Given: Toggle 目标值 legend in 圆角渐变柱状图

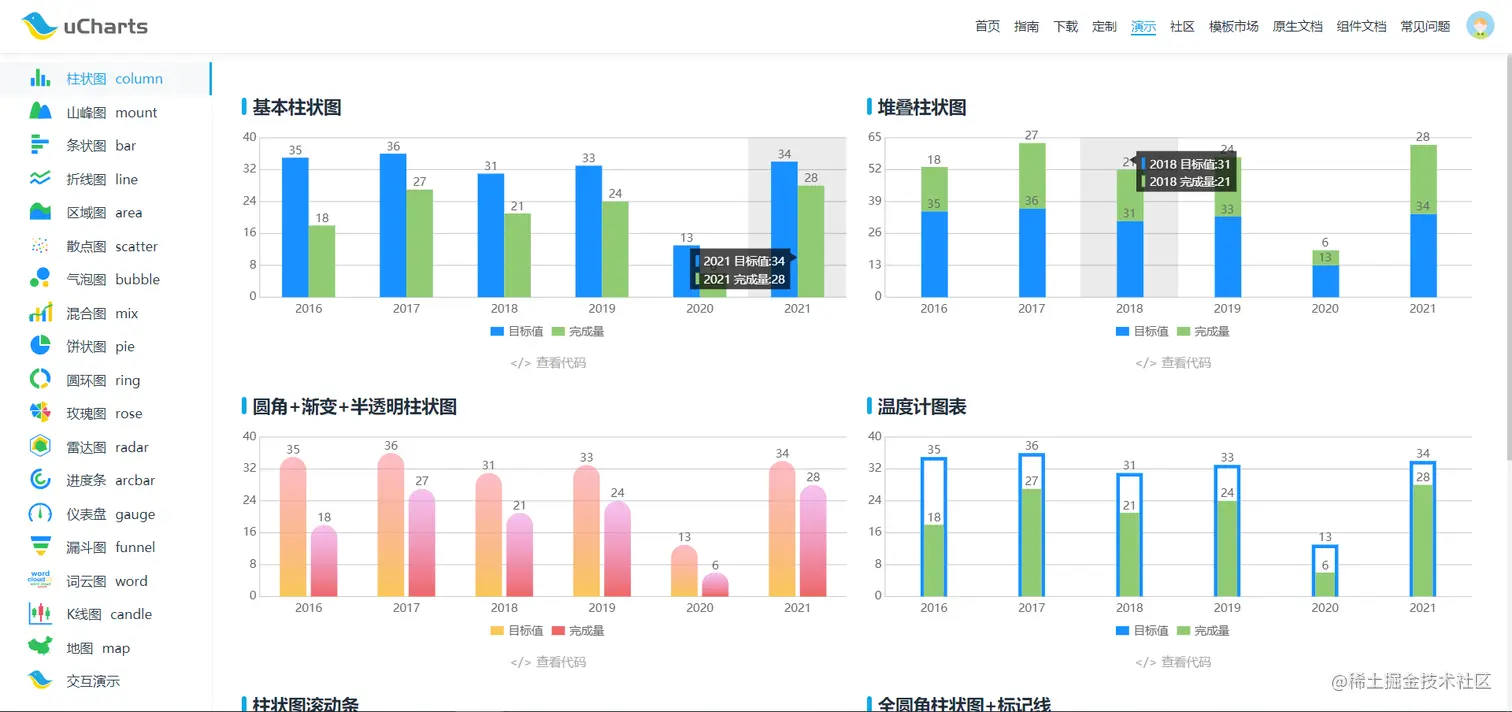Looking at the screenshot, I should [x=516, y=630].
